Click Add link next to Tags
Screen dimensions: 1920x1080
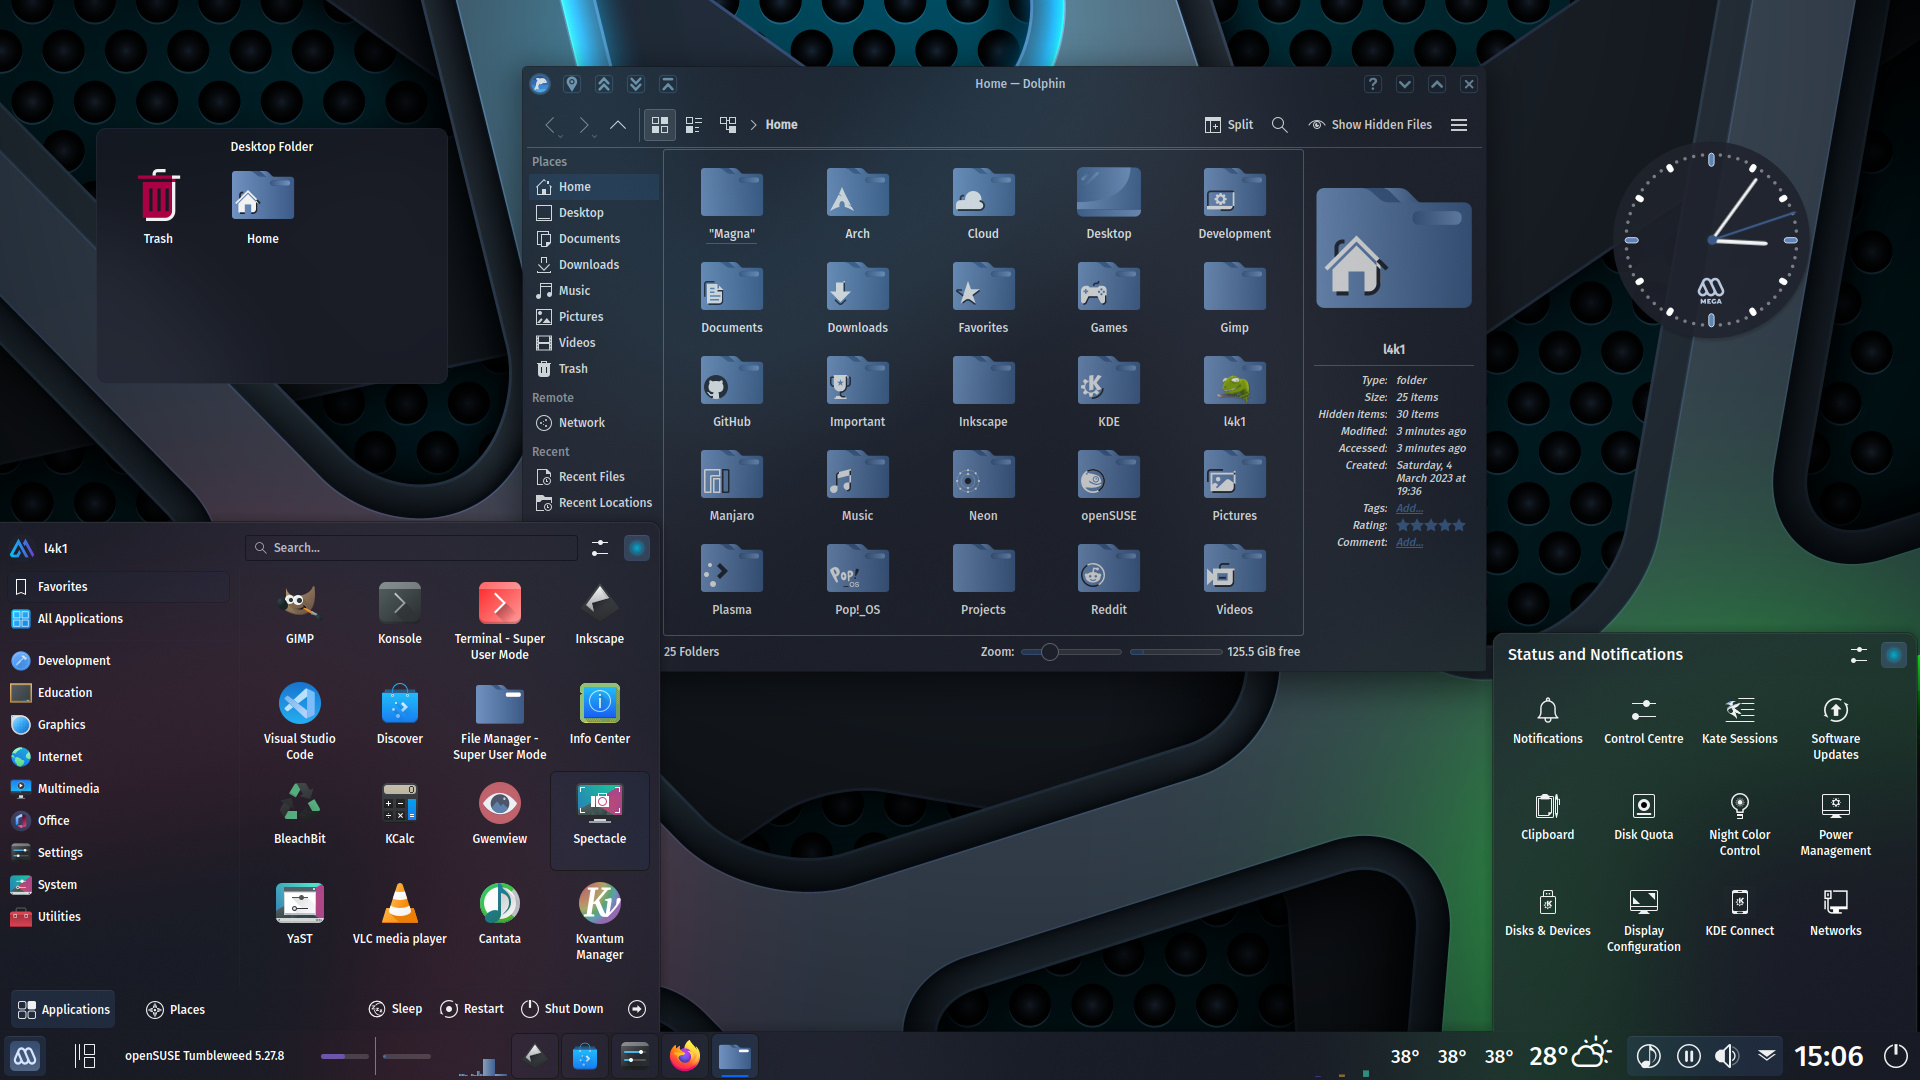tap(1409, 508)
